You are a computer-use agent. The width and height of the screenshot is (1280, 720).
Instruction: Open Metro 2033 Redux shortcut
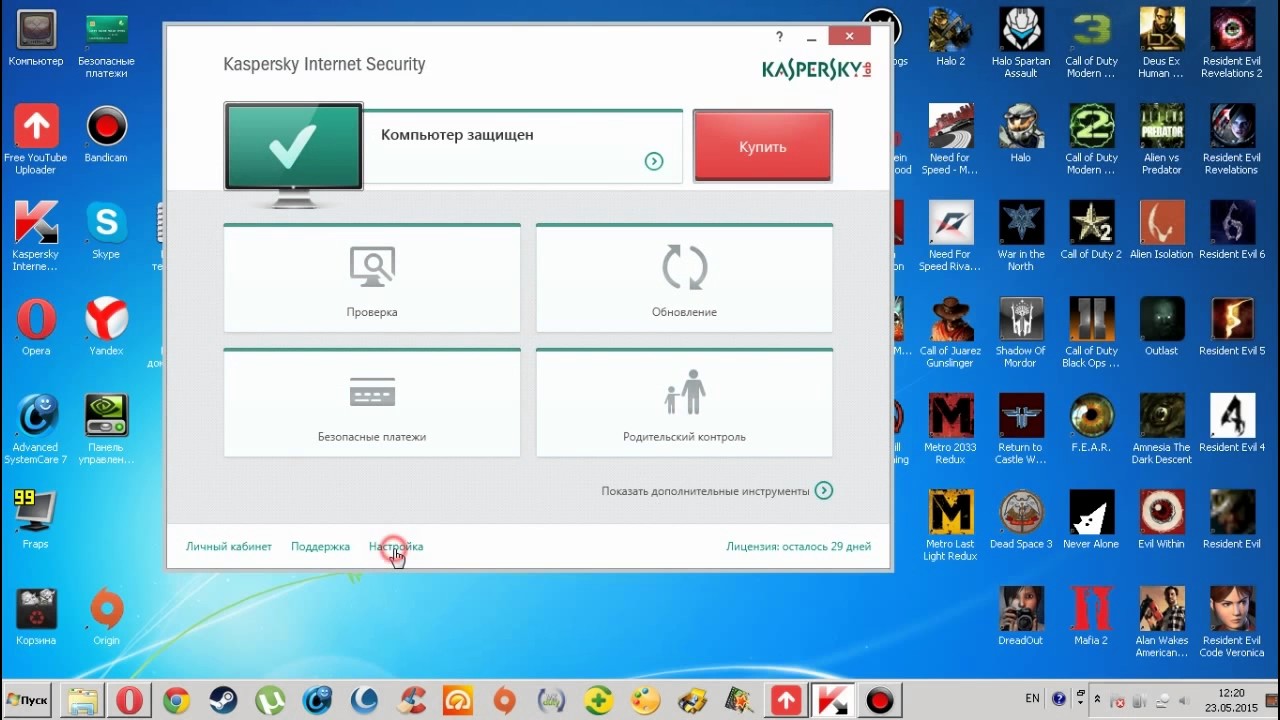951,429
